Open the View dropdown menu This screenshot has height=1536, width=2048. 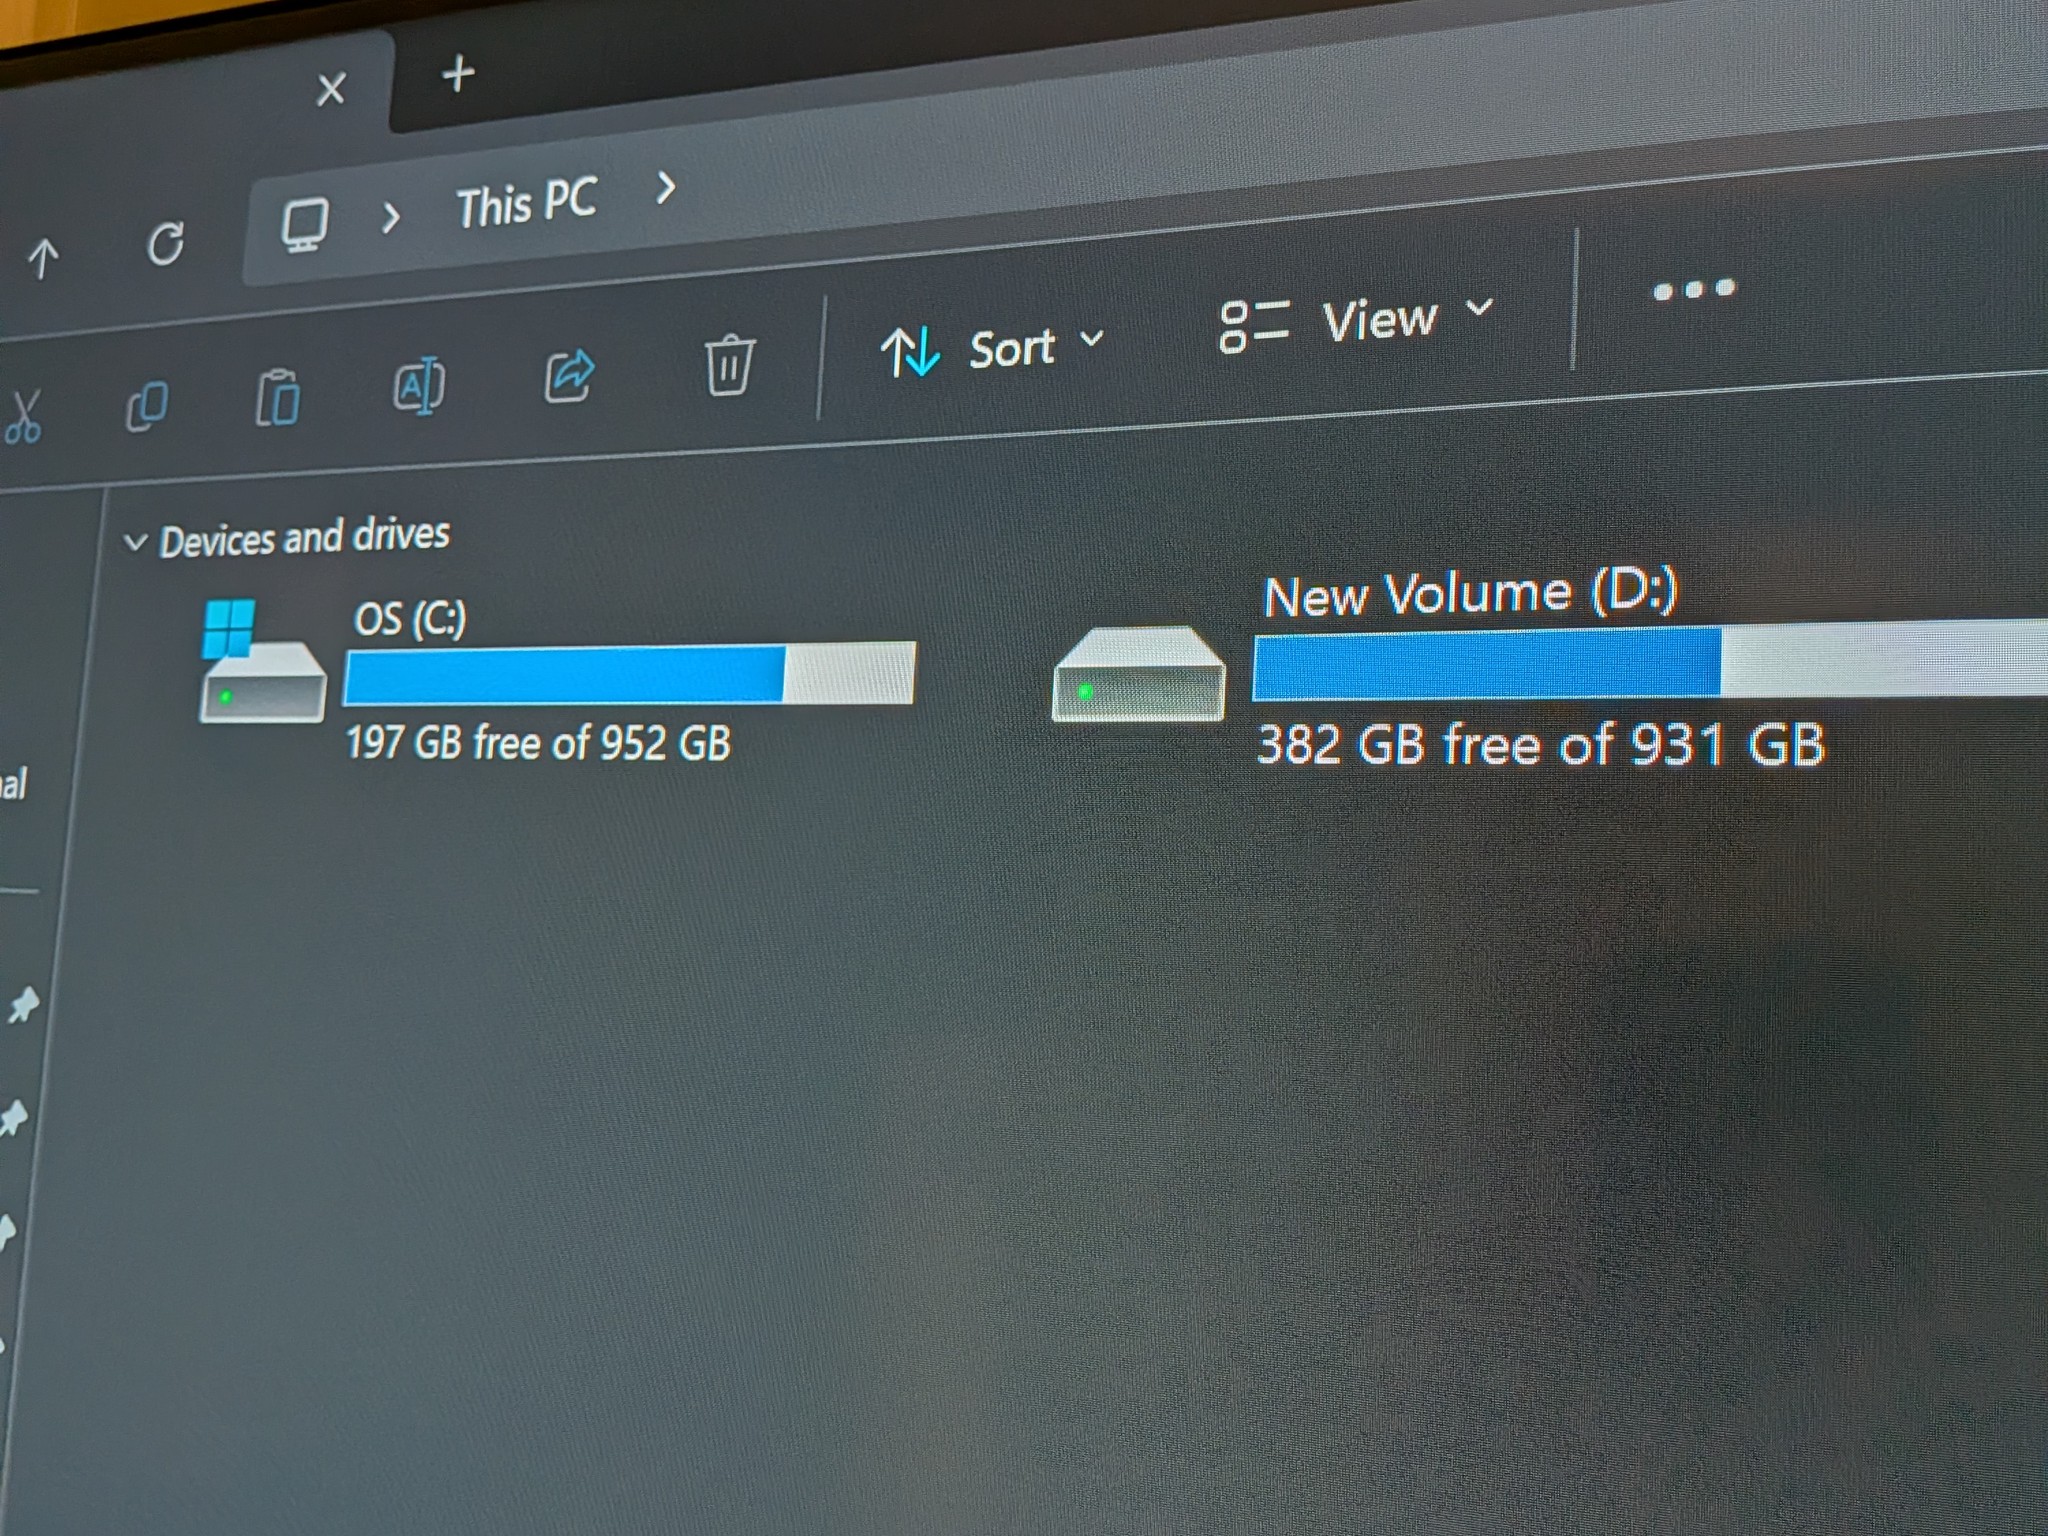[1356, 322]
